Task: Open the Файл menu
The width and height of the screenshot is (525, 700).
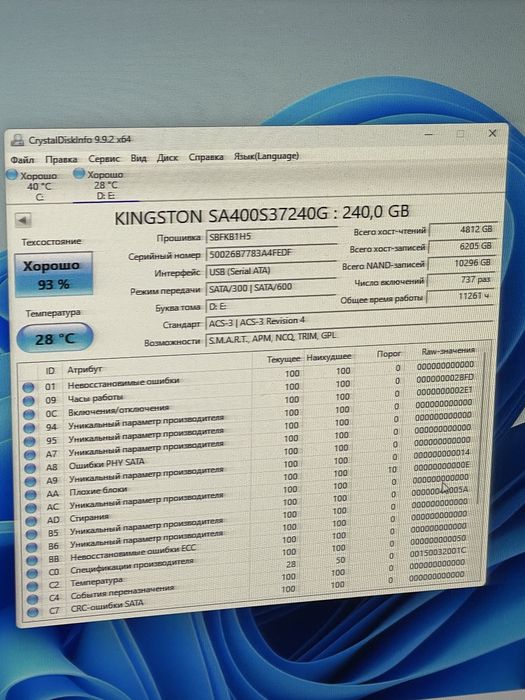Action: click(x=22, y=159)
